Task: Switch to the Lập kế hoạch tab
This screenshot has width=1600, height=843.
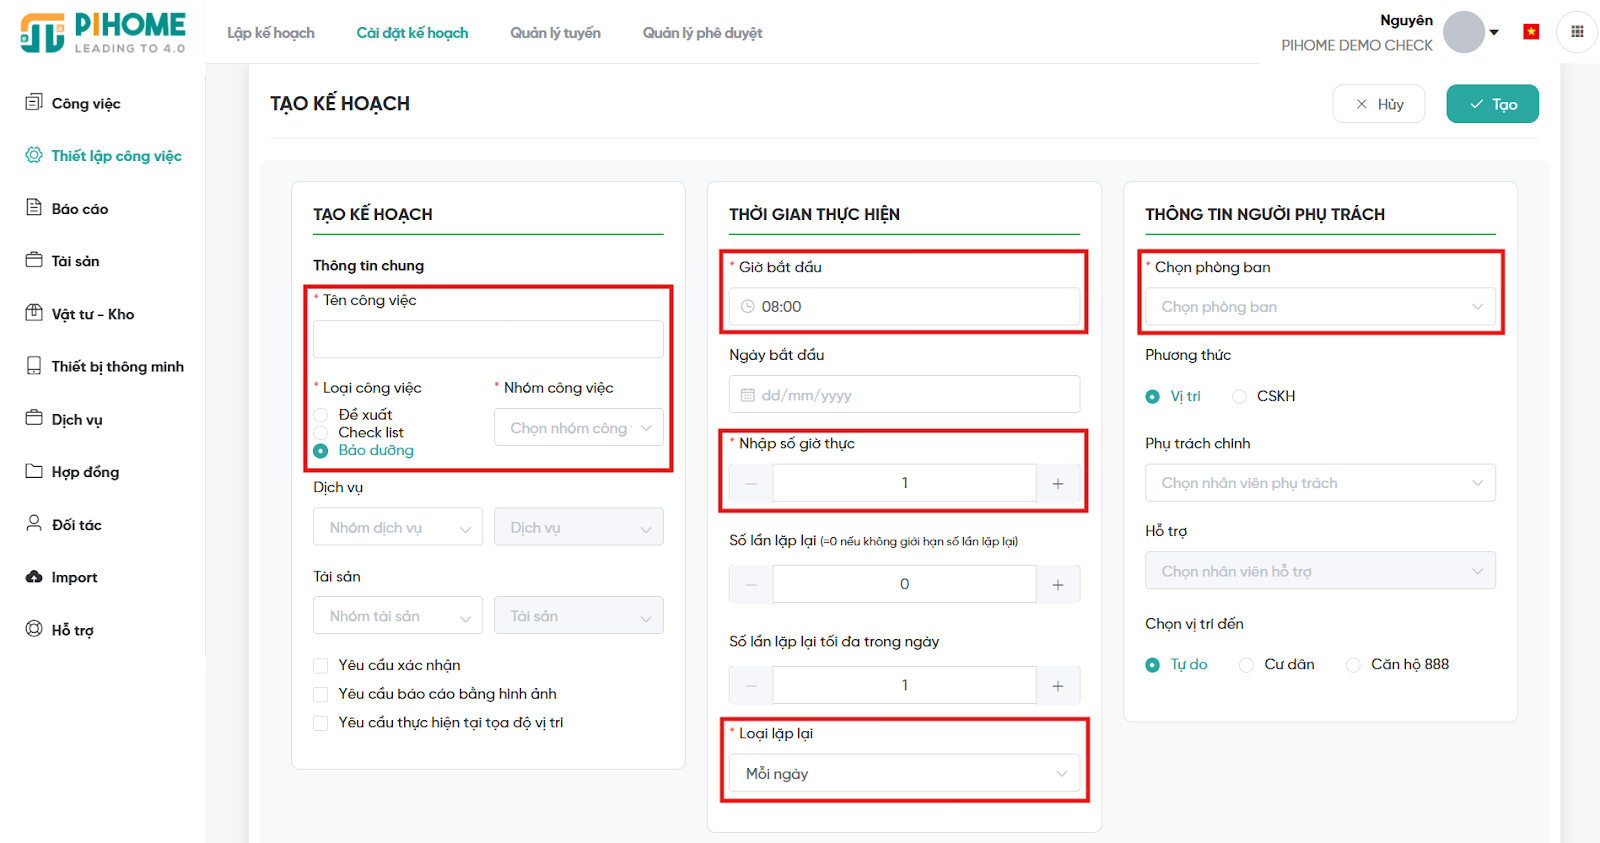Action: coord(270,33)
